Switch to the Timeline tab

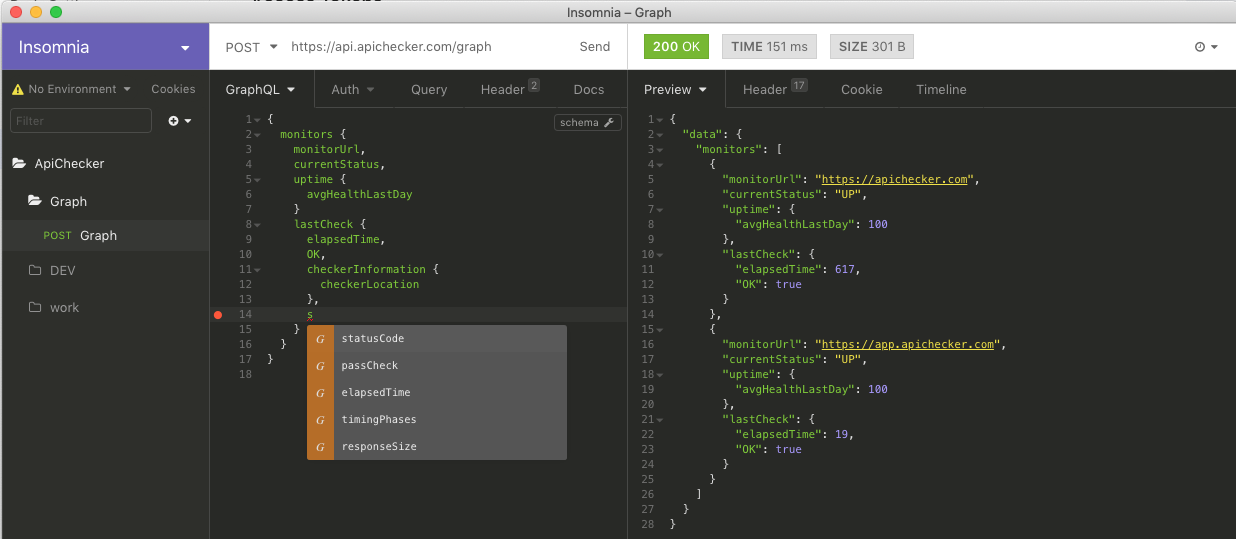click(x=941, y=89)
